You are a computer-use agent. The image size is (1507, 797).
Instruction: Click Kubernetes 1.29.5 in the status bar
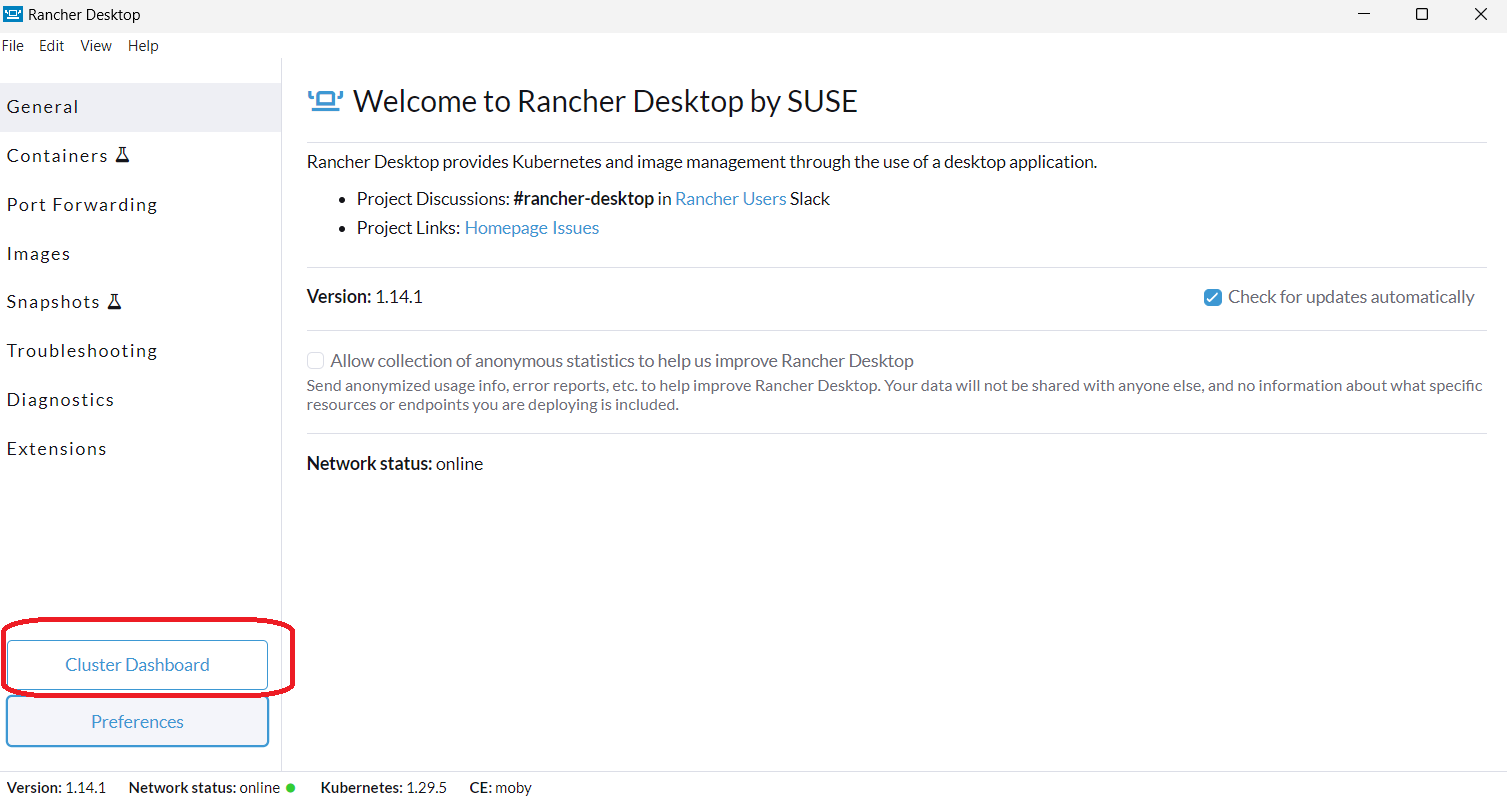click(384, 788)
